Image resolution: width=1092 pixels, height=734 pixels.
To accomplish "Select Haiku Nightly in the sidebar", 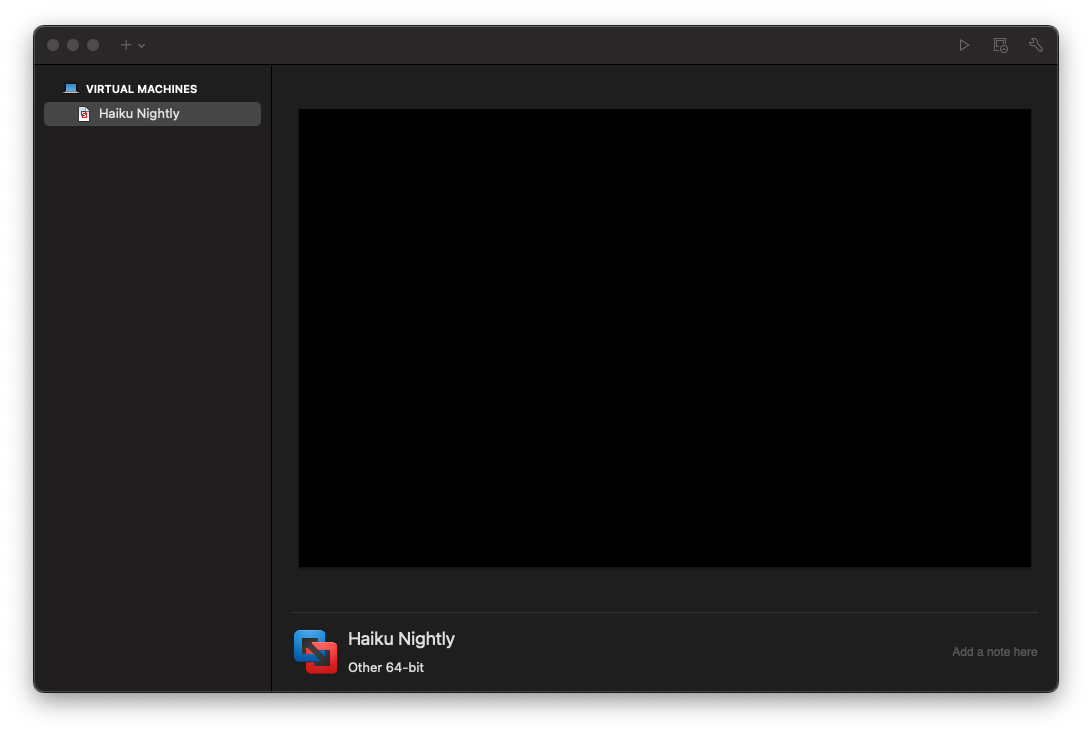I will [x=153, y=114].
